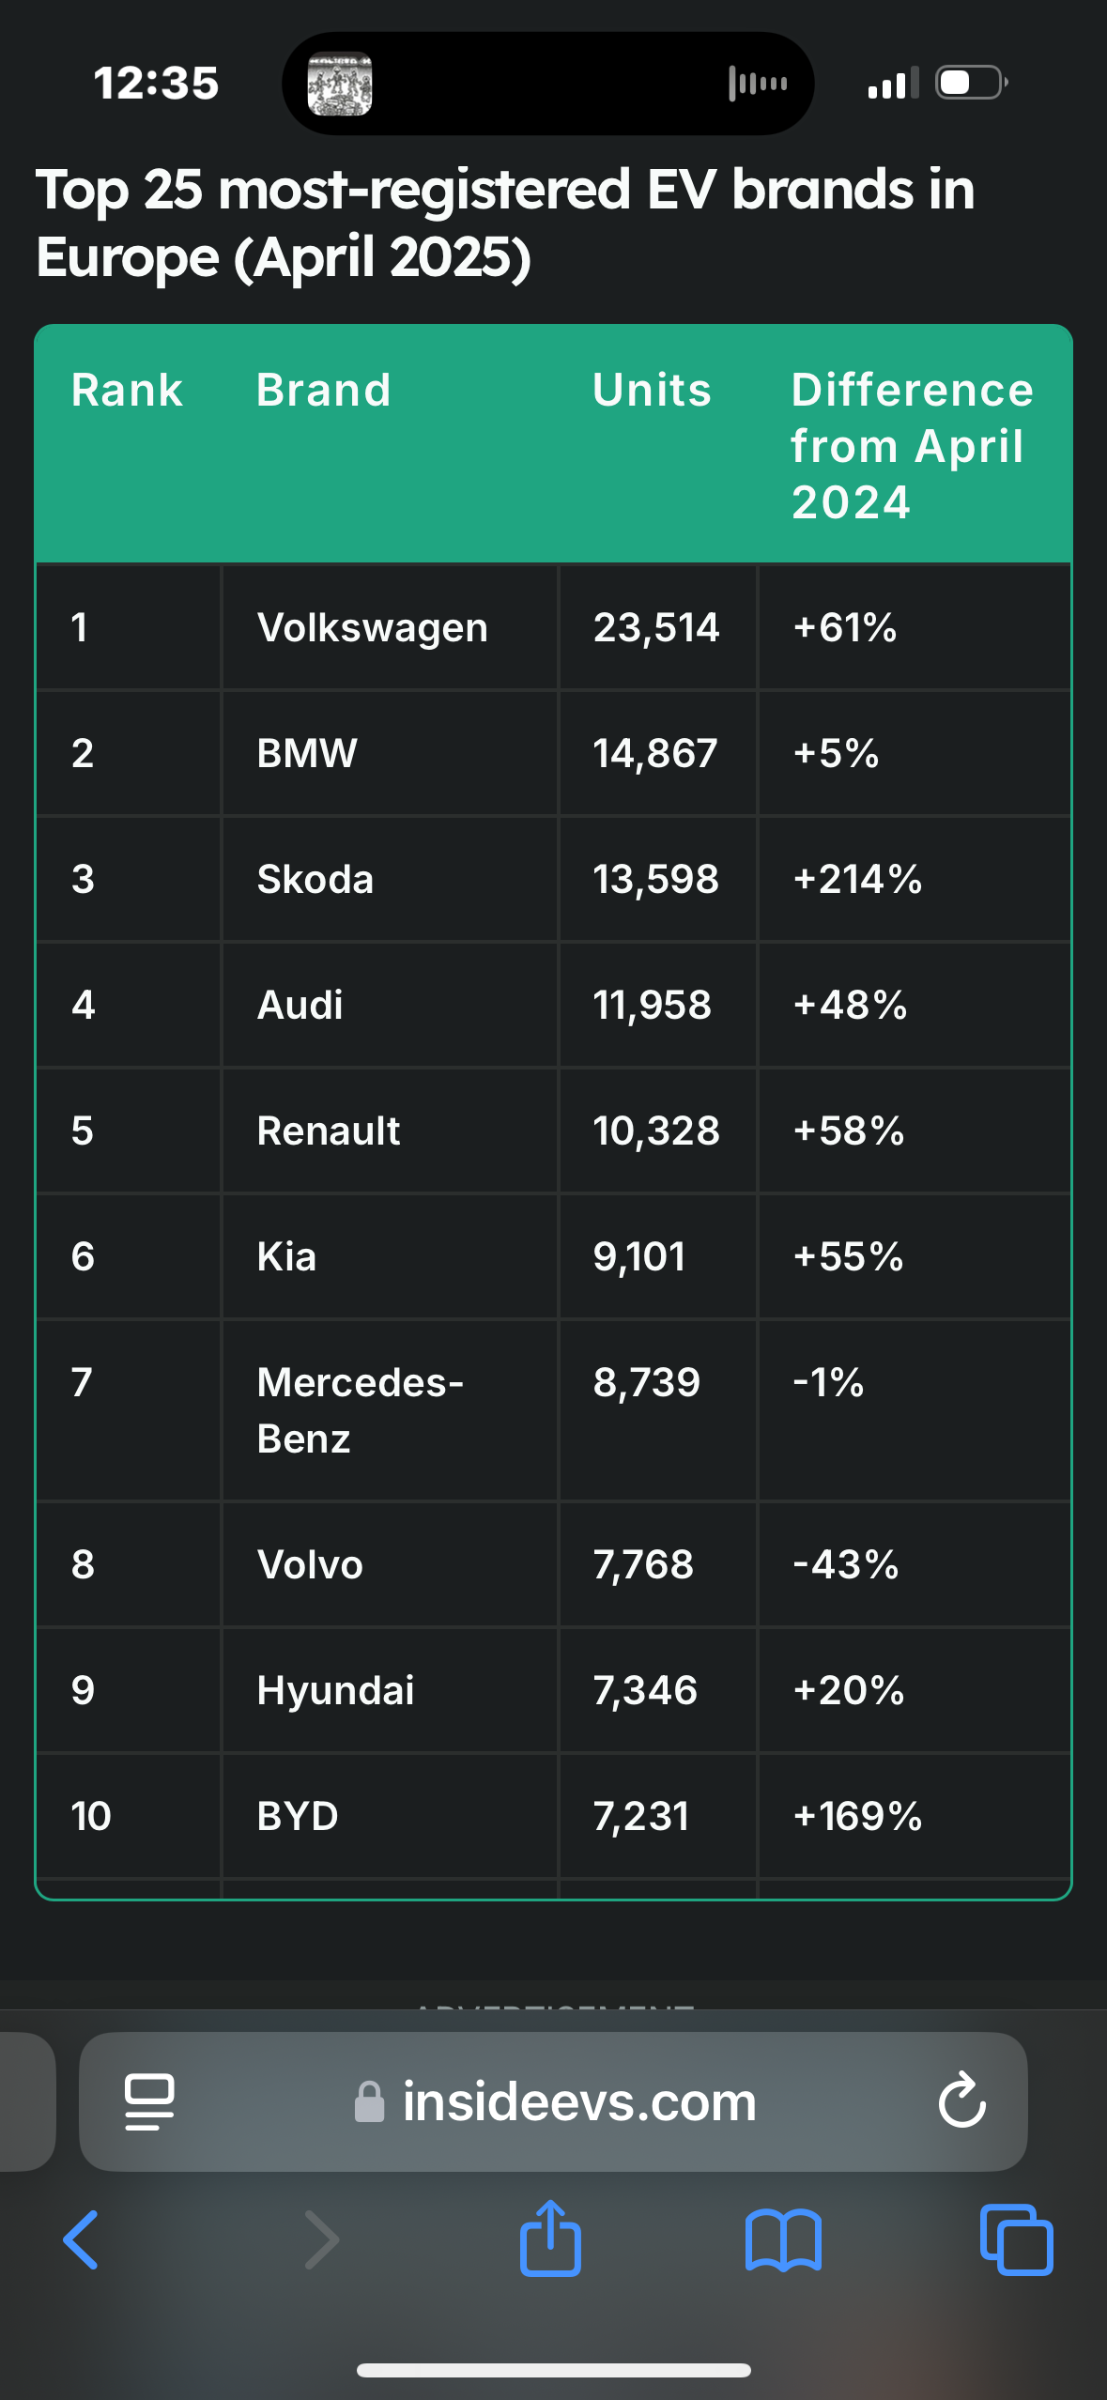Open the bookmarks book icon
This screenshot has height=2400, width=1107.
(x=784, y=2240)
